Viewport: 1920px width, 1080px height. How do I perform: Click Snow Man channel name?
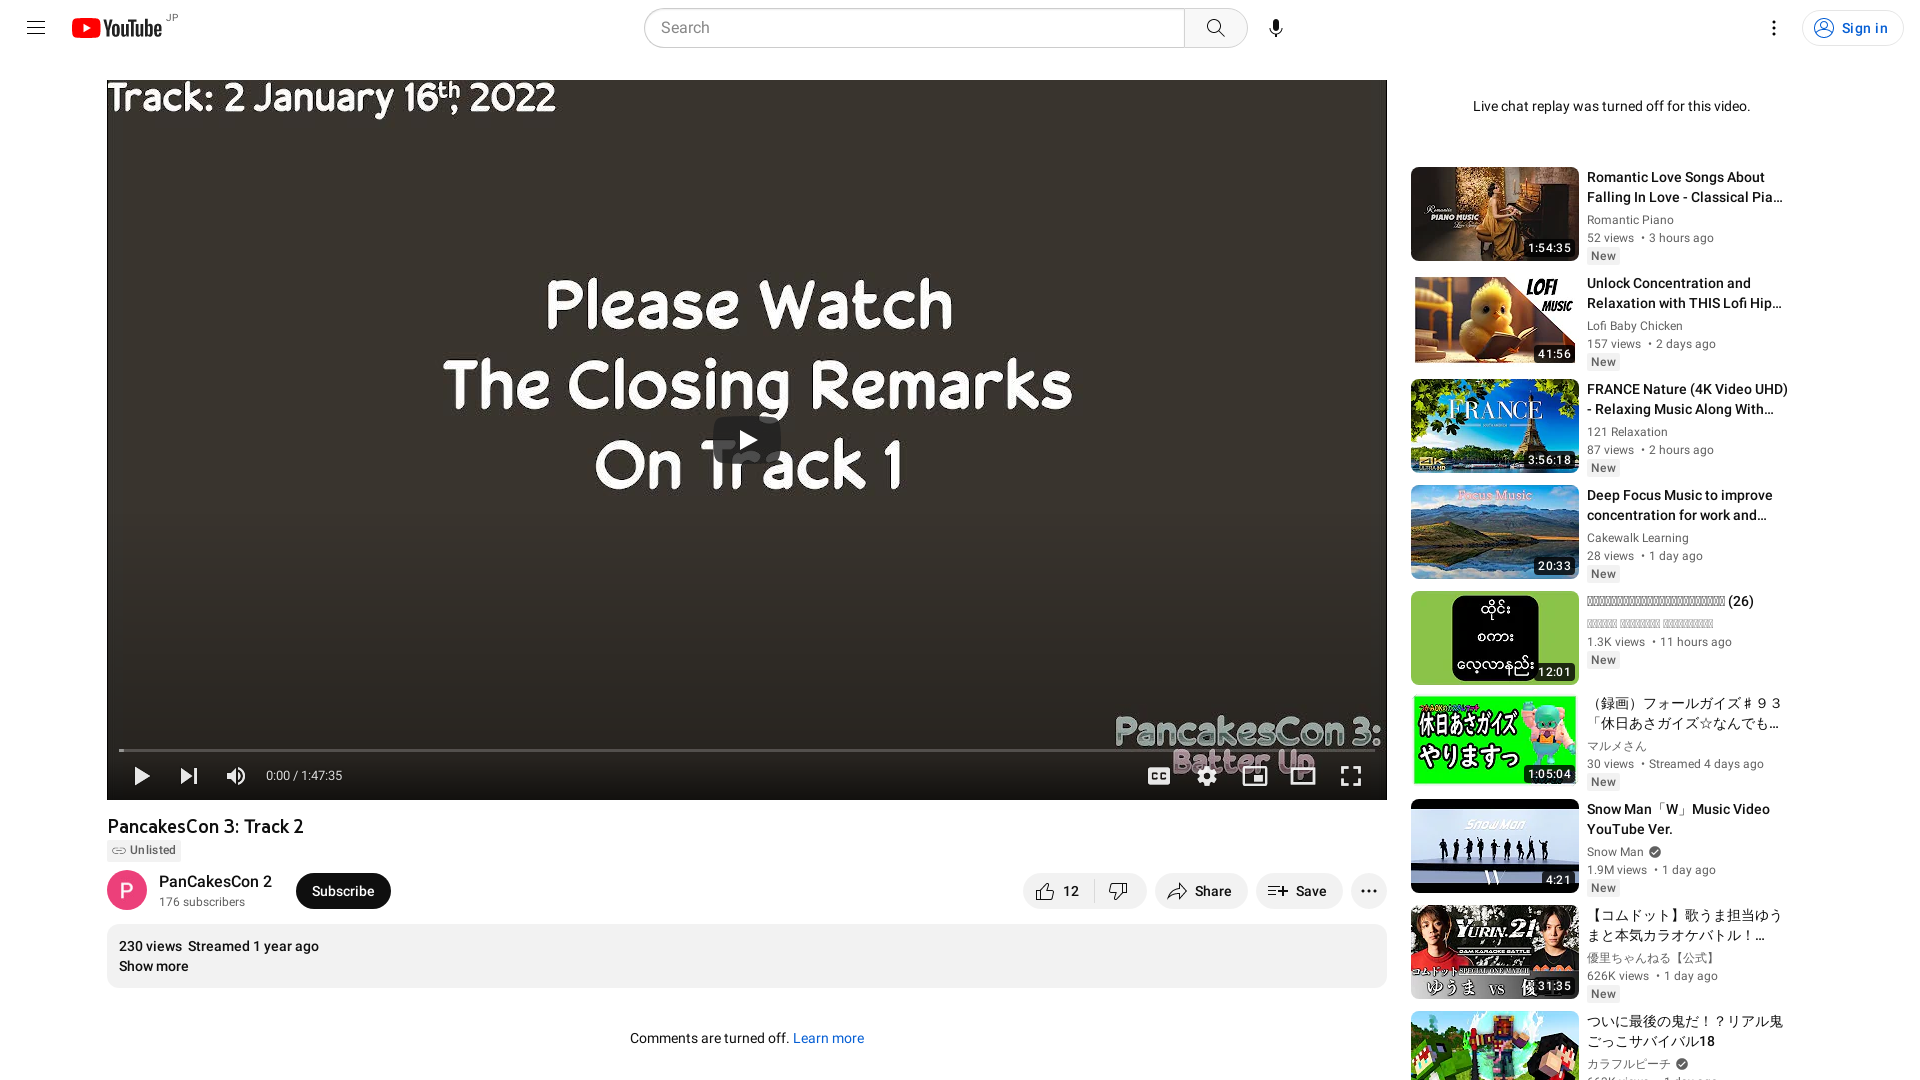click(x=1615, y=852)
